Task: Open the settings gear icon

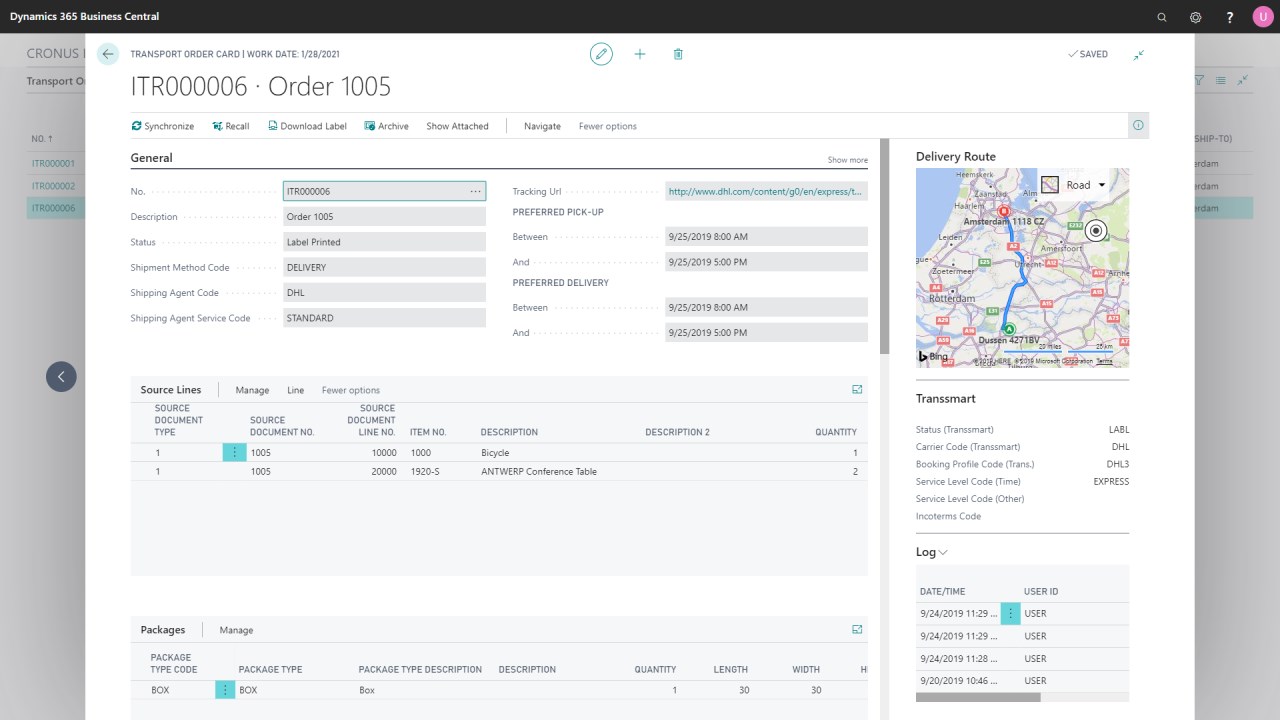Action: 1196,17
